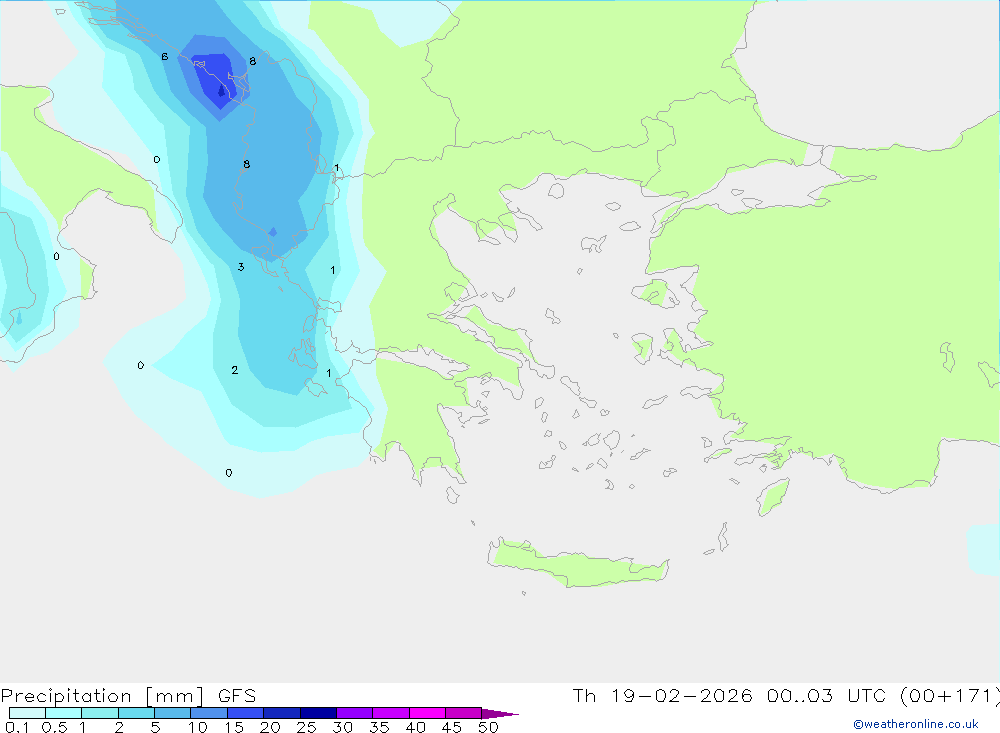Screen dimensions: 1000x733
Task: Select the 20–25 mm legend swatch
Action: click(282, 713)
